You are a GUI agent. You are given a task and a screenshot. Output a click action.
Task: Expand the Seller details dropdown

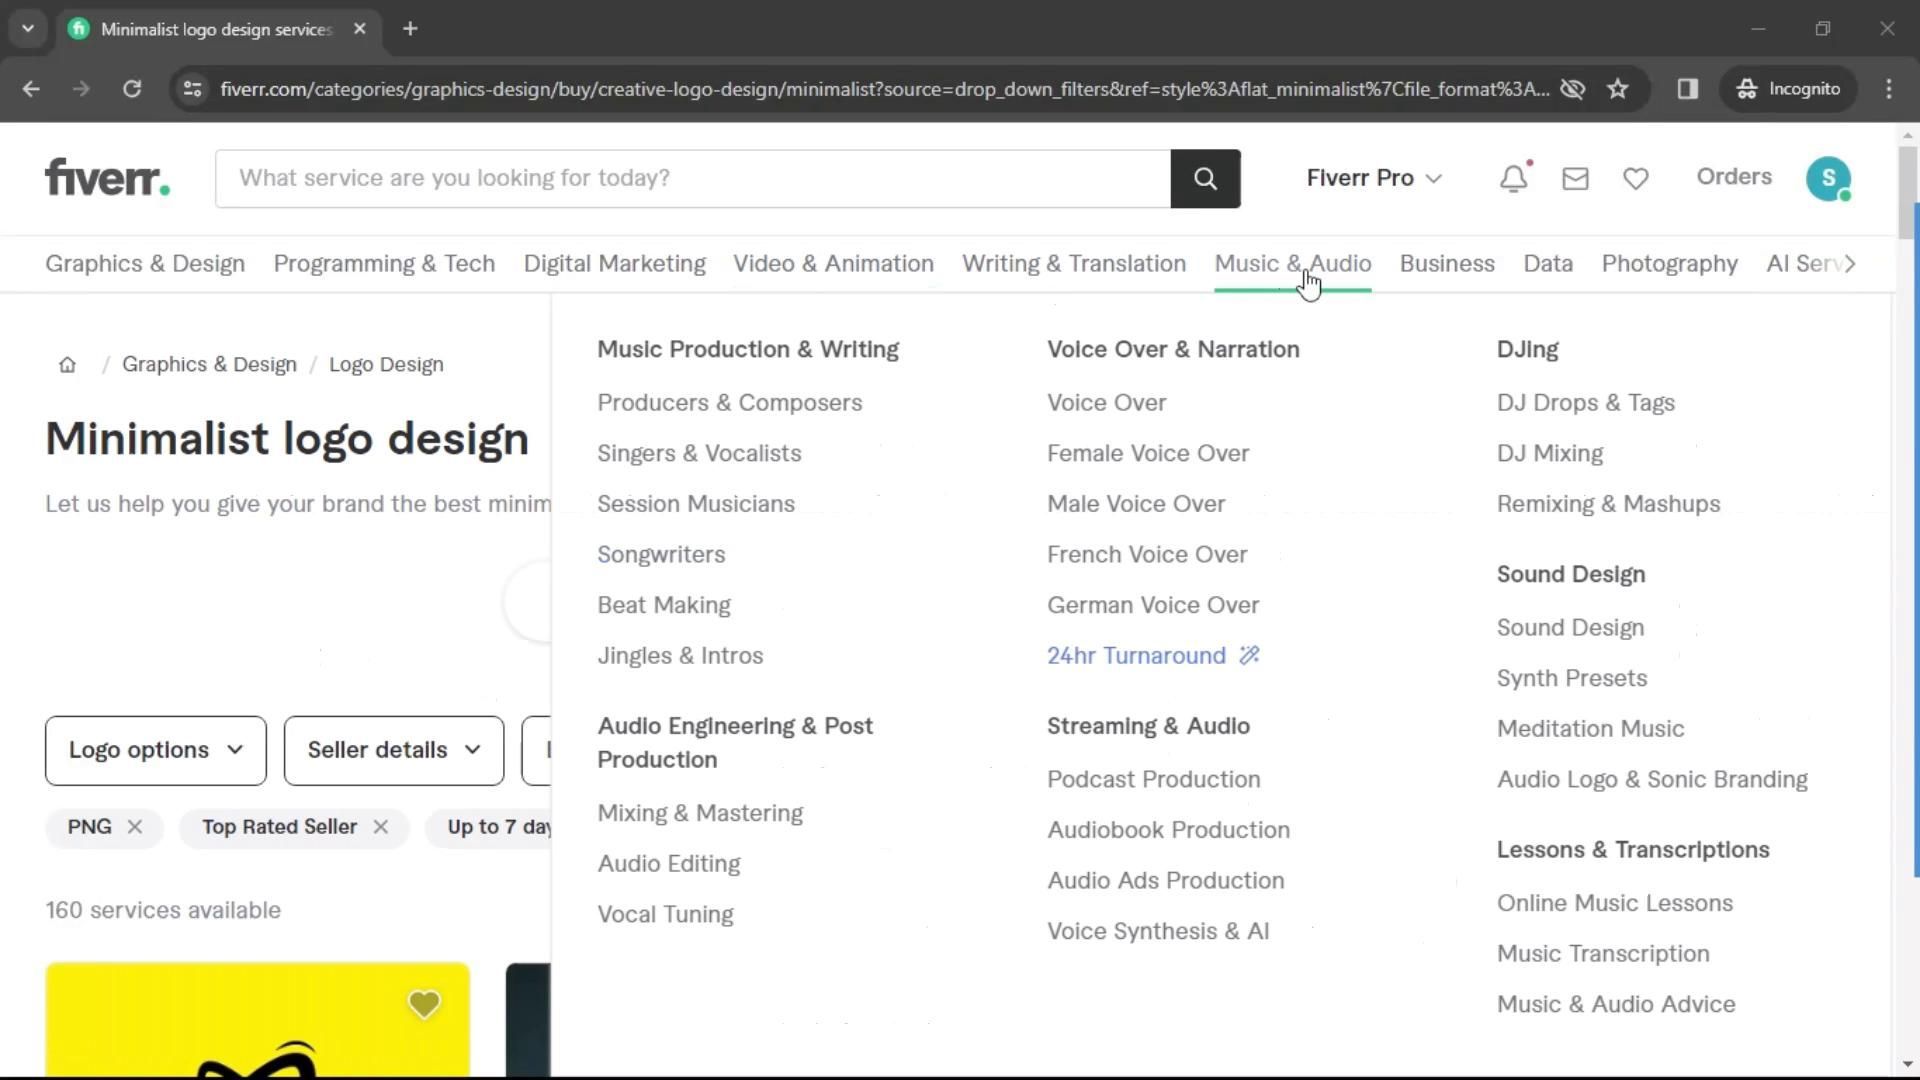[394, 750]
